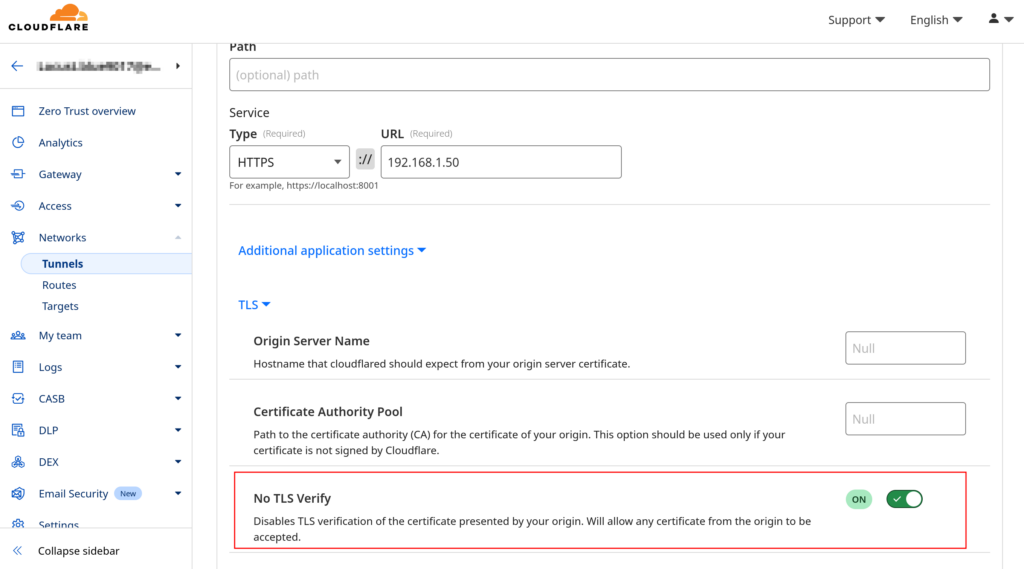Click the service URL input field
The width and height of the screenshot is (1024, 569).
(x=501, y=162)
